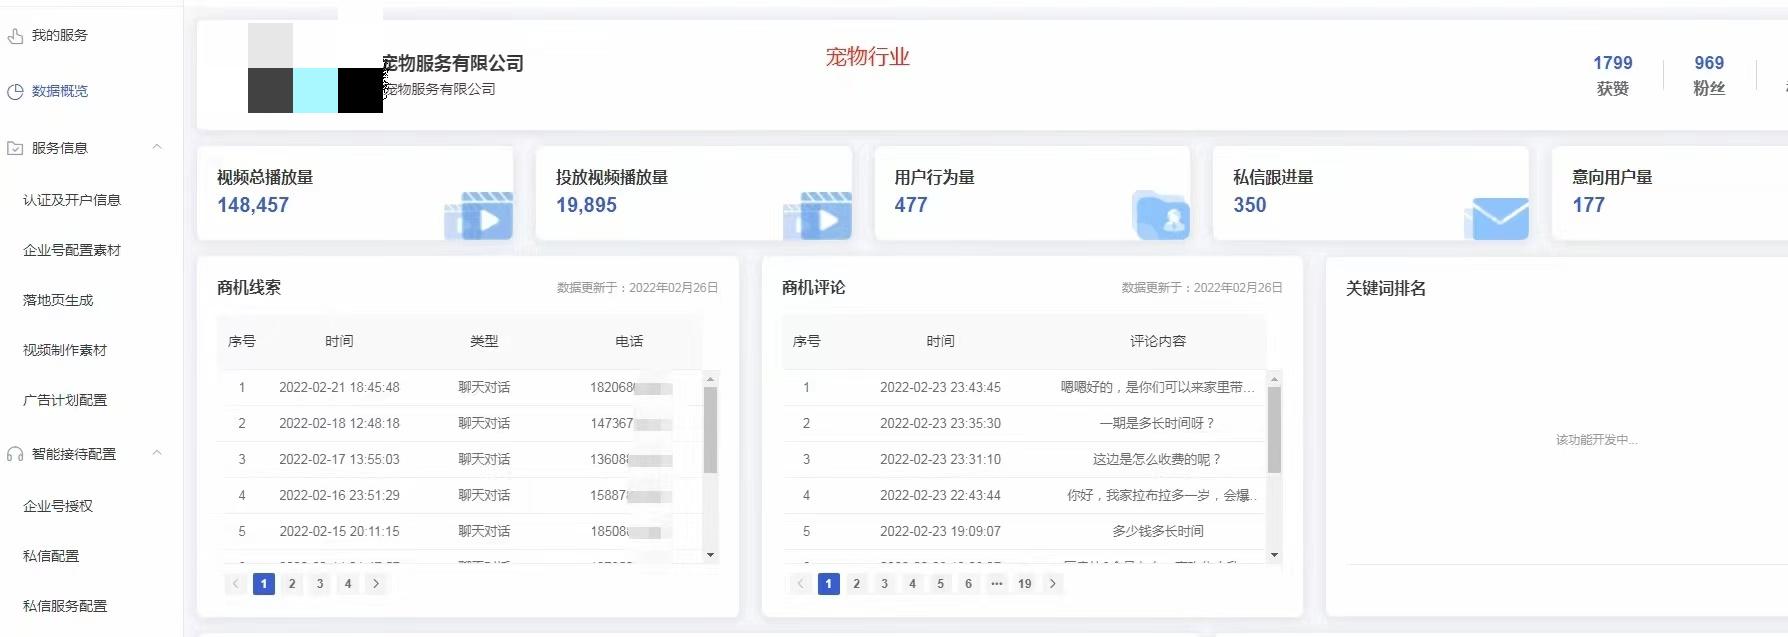1788x637 pixels.
Task: Click next page arrow in 商机评论
Action: [1052, 584]
